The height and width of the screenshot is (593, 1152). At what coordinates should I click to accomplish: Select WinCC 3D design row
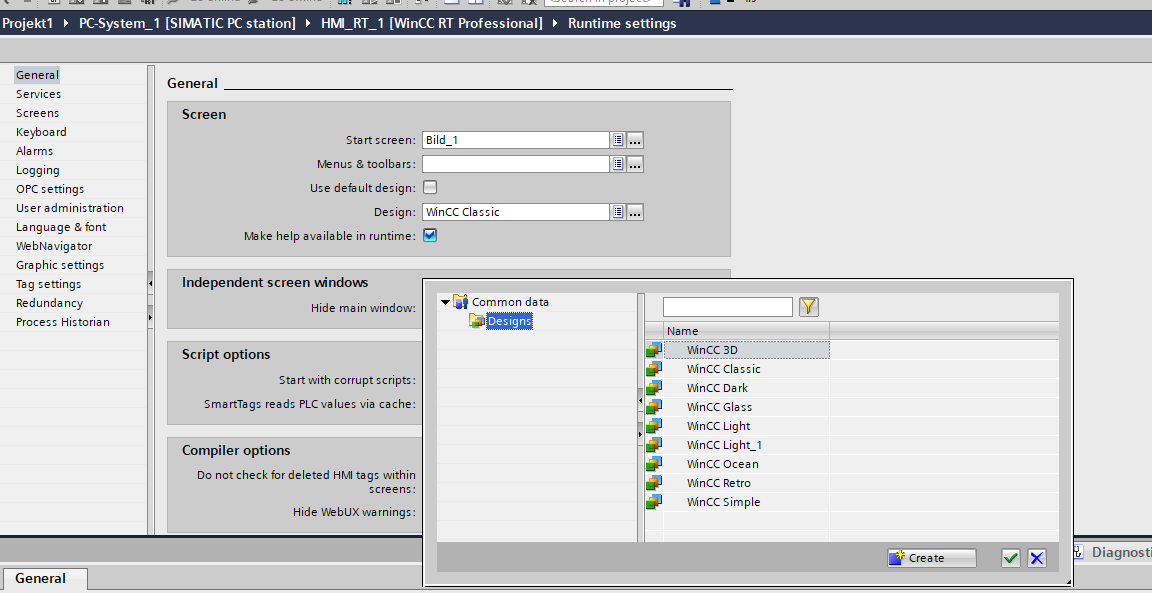pyautogui.click(x=746, y=351)
